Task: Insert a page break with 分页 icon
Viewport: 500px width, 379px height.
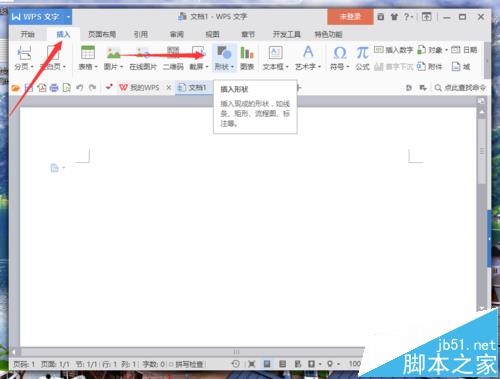Action: click(24, 53)
